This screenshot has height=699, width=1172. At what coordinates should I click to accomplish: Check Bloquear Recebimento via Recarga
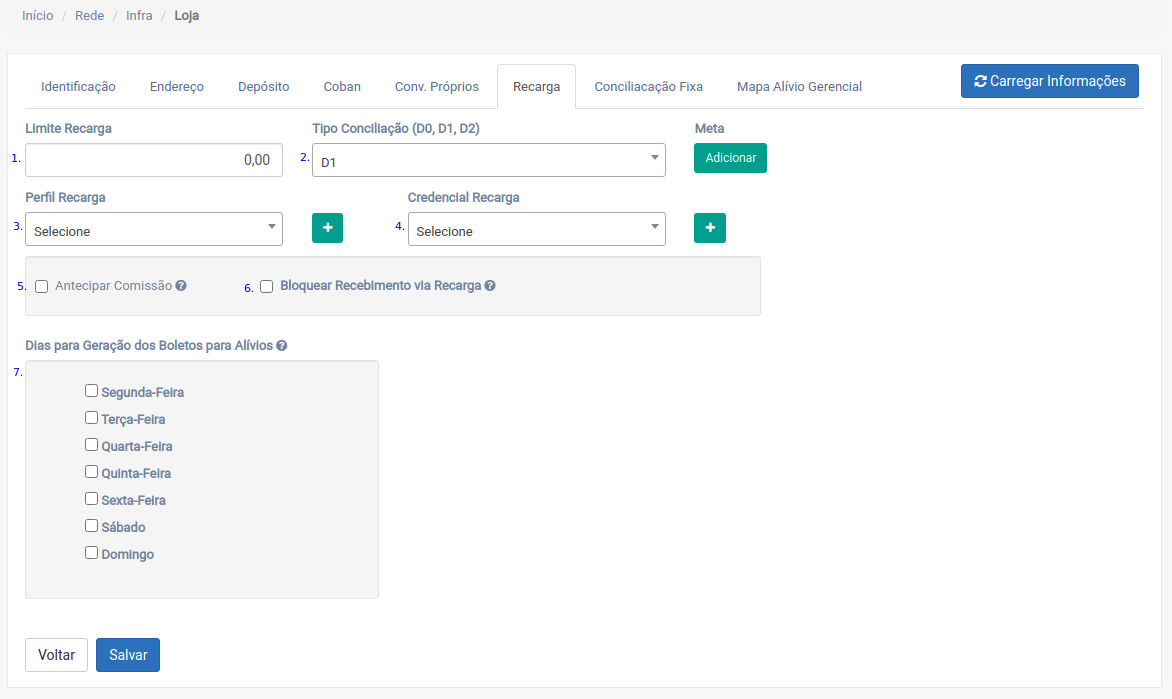click(x=267, y=287)
